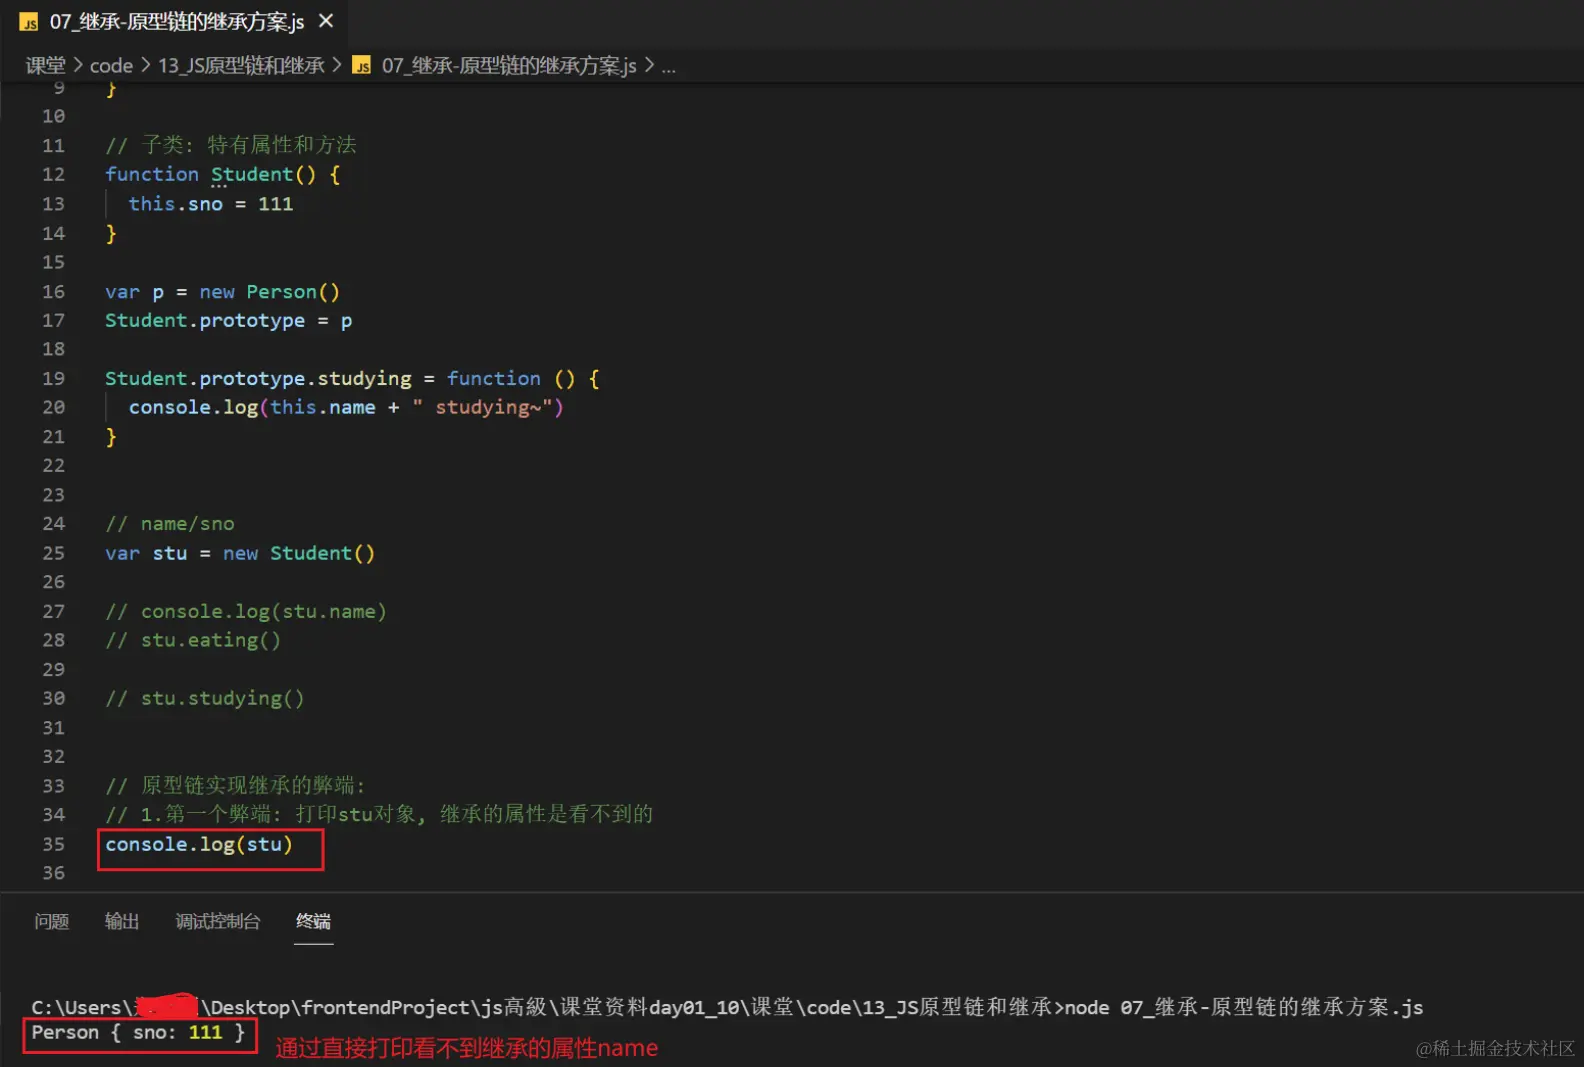Click the comment starting "// 1.第一个弊端"
The width and height of the screenshot is (1584, 1067).
click(x=379, y=814)
